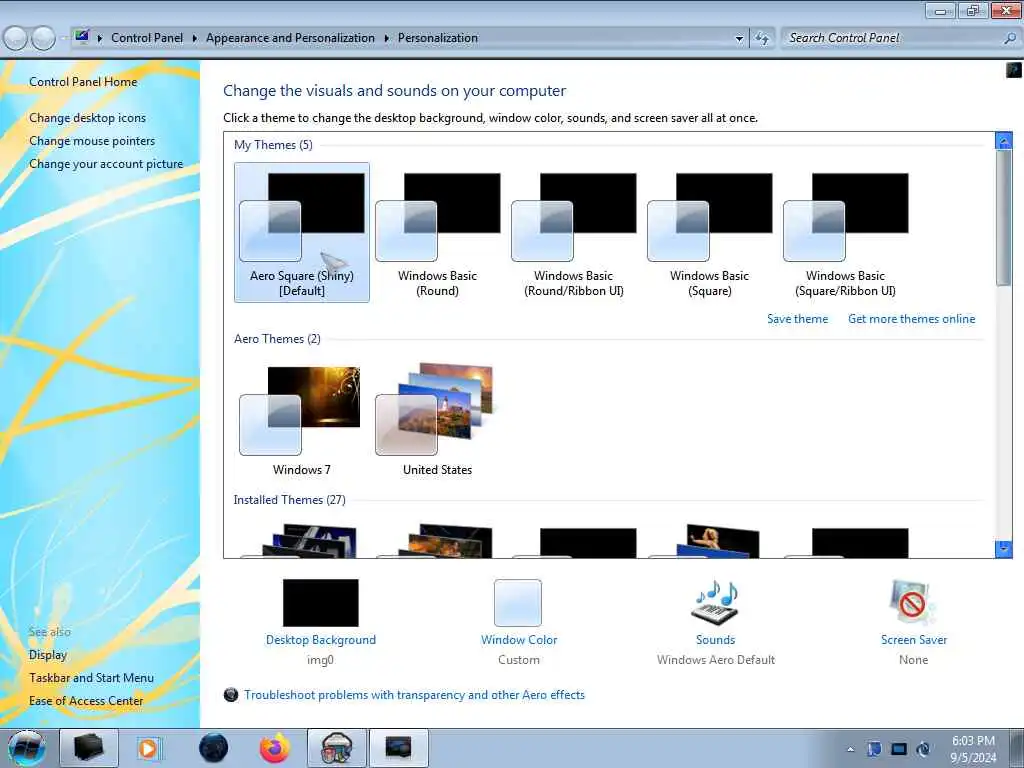
Task: Click the theme list scrollbar thumb
Action: point(1003,217)
